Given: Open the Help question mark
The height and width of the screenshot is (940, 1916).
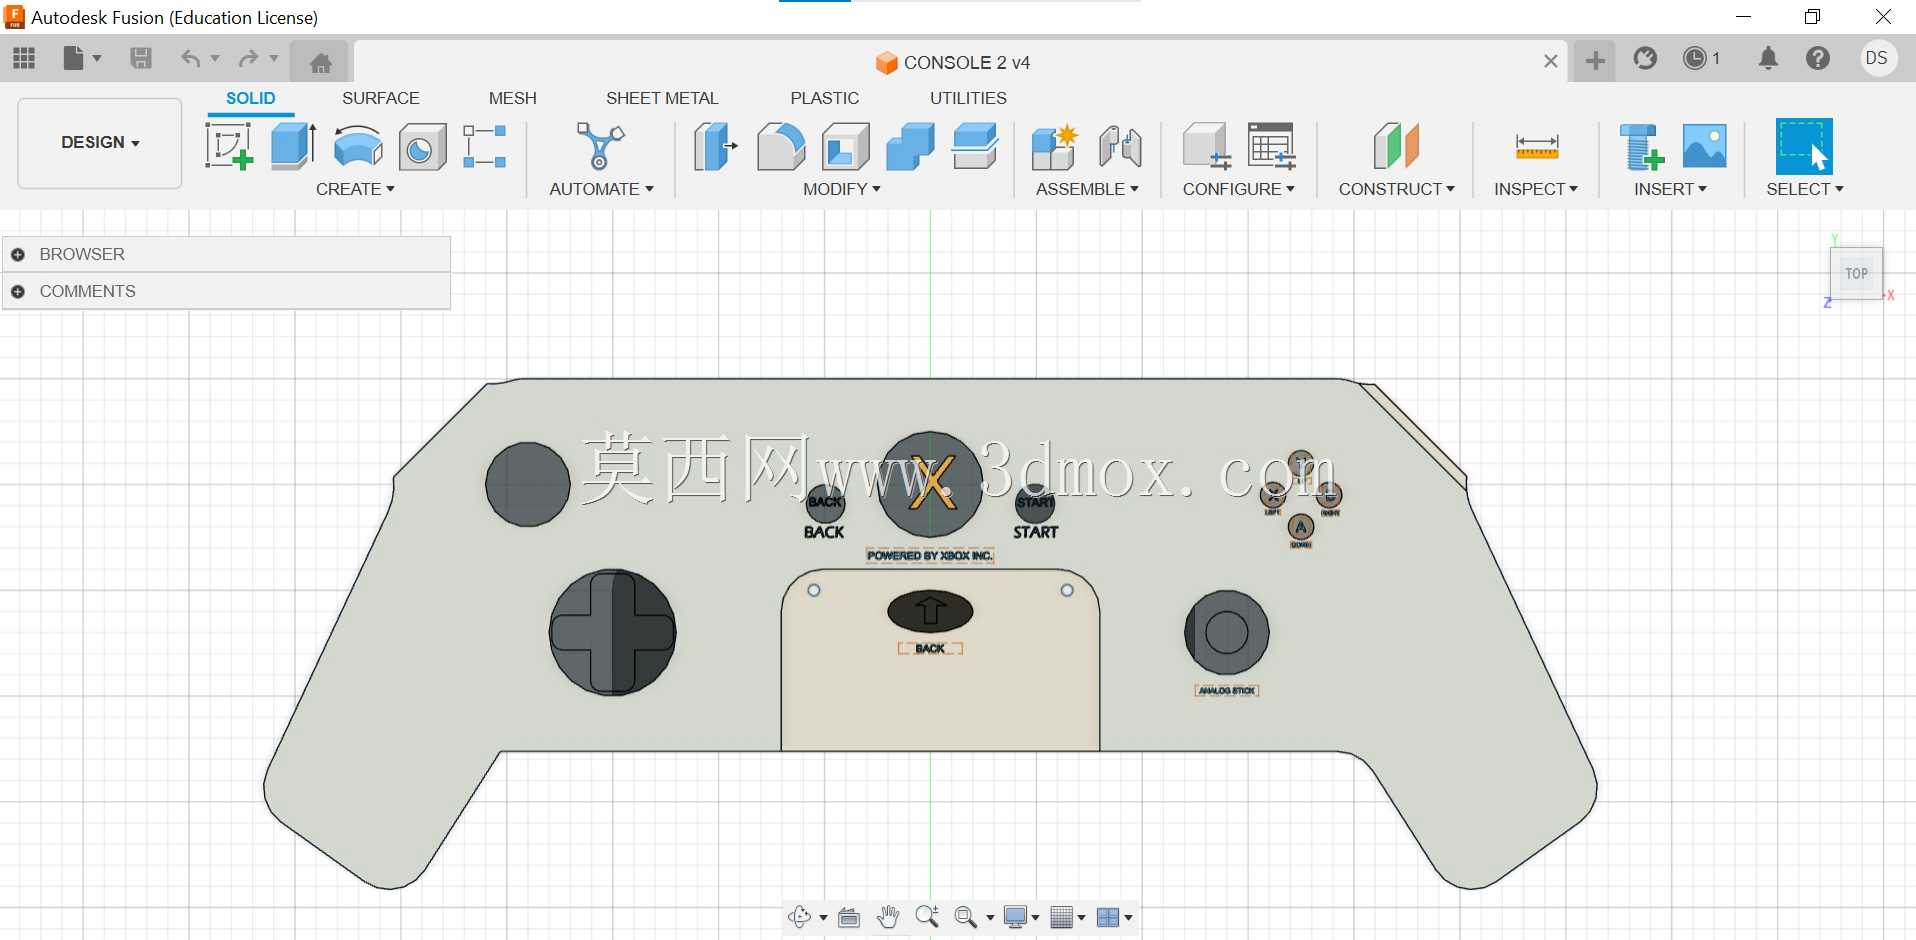Looking at the screenshot, I should click(1818, 59).
